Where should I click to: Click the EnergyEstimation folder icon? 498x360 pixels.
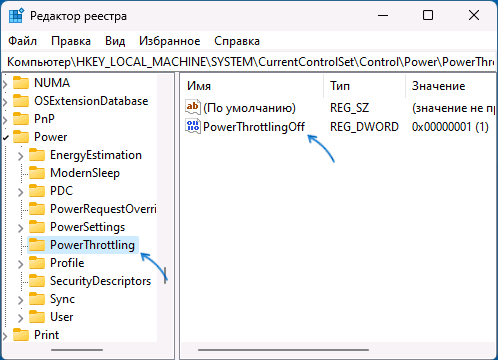(x=37, y=155)
